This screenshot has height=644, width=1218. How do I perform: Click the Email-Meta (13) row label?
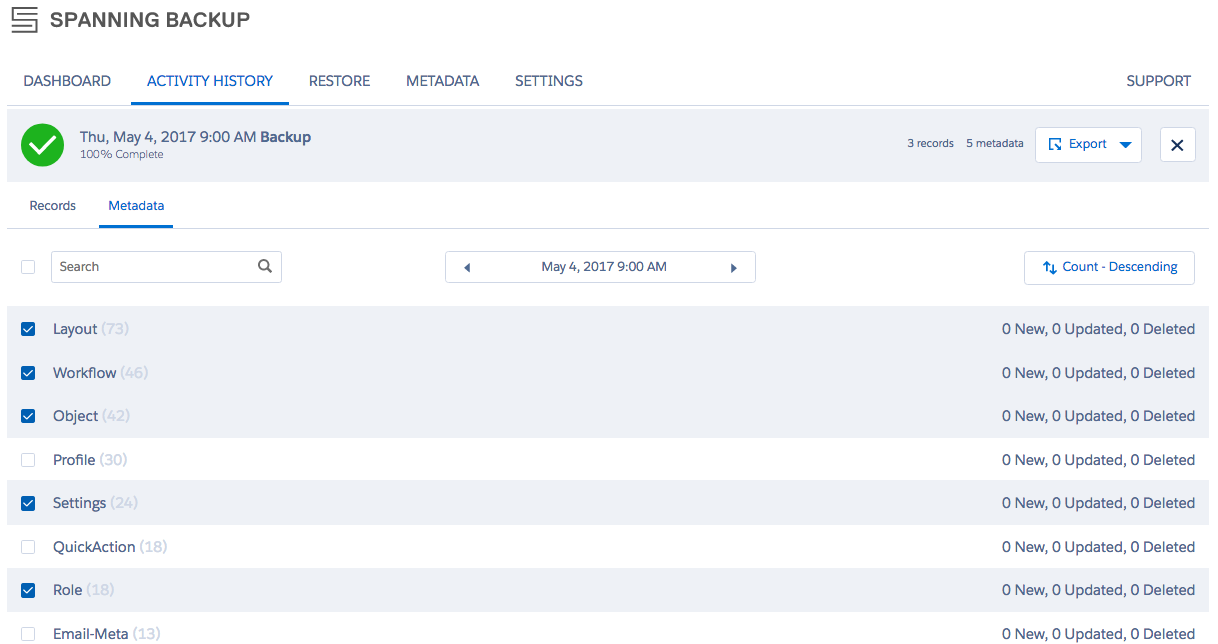click(106, 634)
